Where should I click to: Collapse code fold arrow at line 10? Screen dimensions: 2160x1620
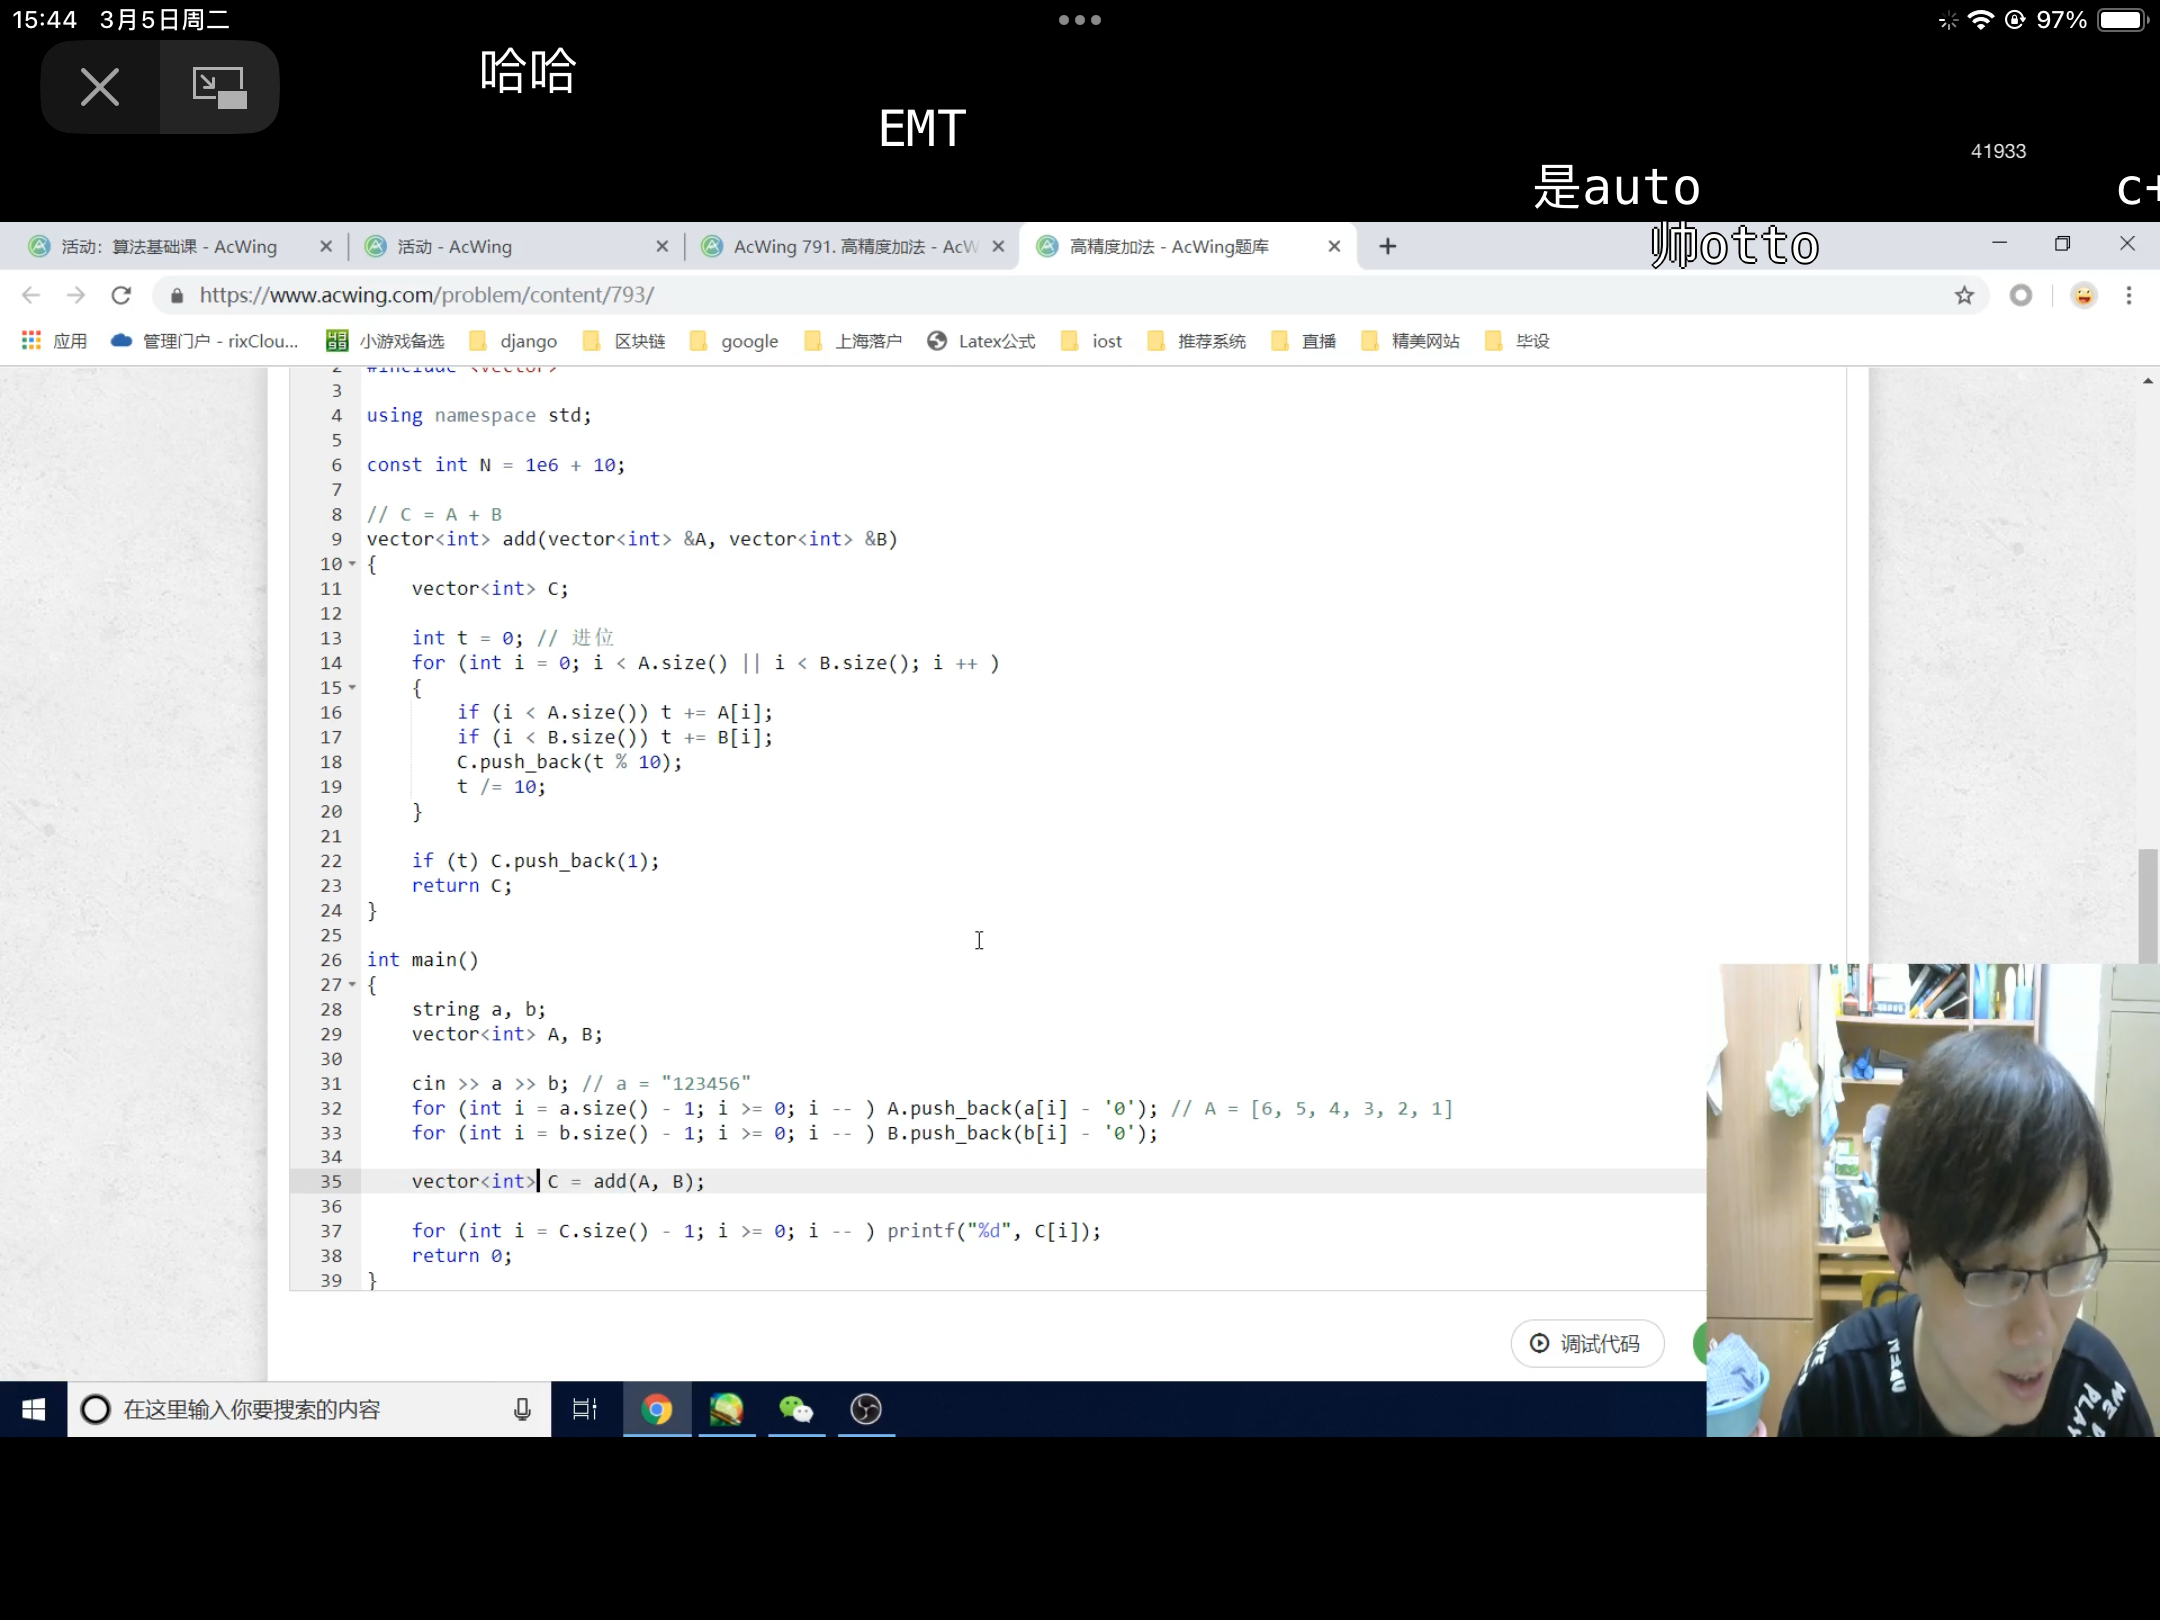[352, 564]
